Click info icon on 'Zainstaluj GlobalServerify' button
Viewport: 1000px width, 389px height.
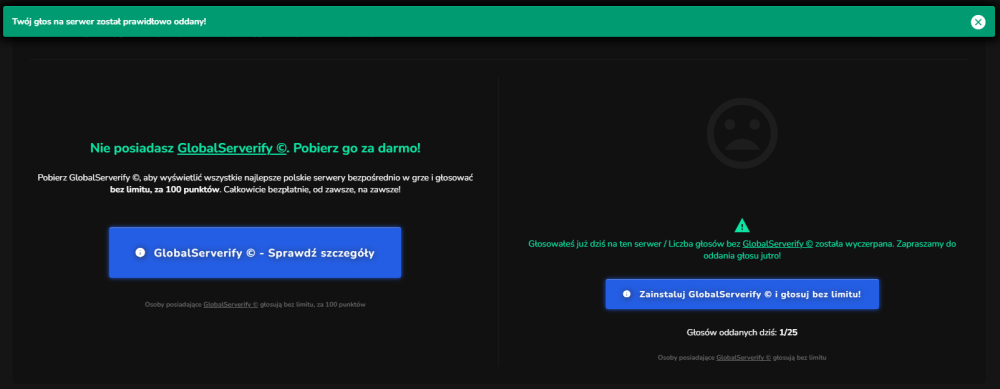626,294
